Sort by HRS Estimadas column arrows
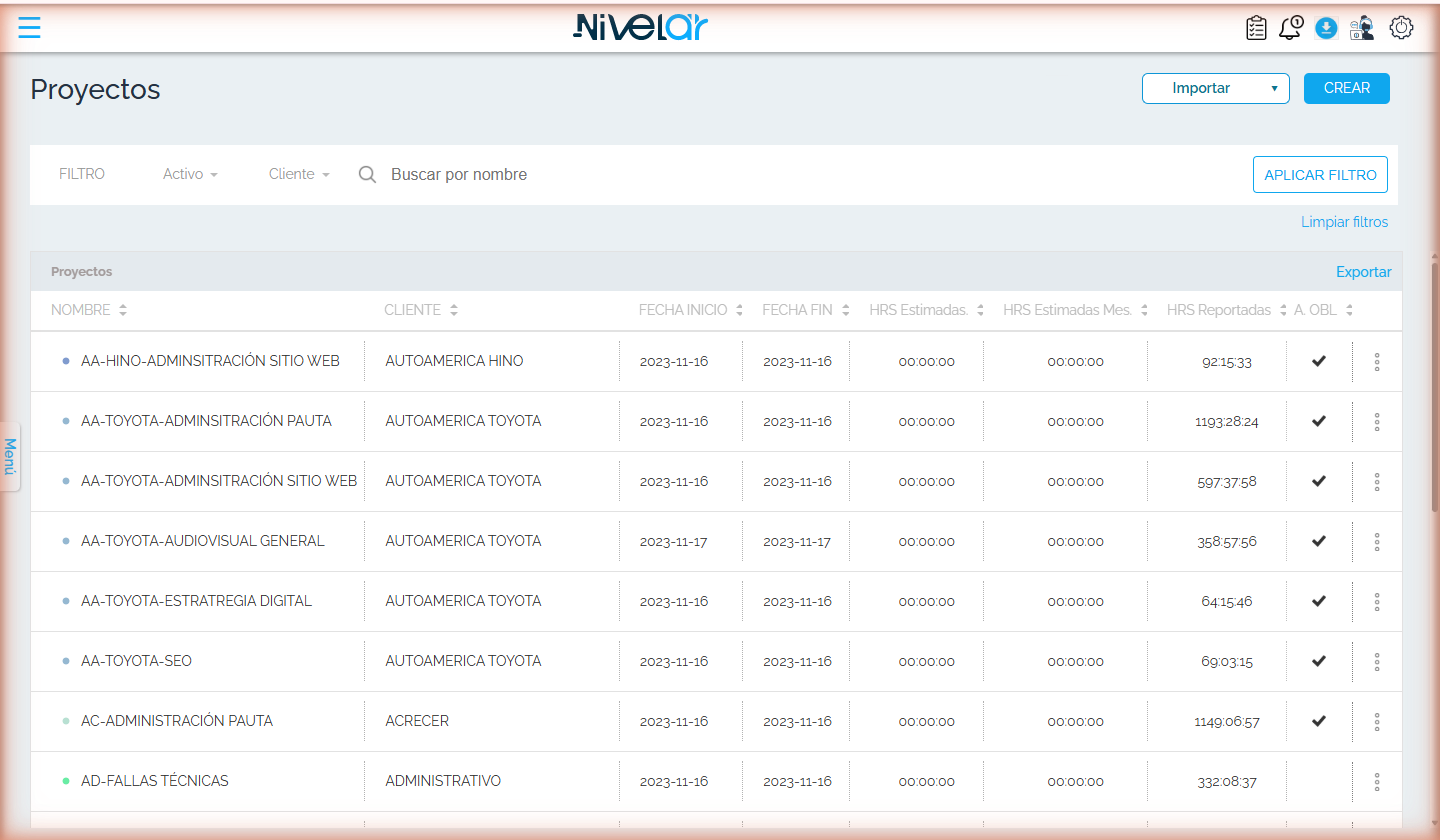This screenshot has width=1440, height=840. click(981, 311)
